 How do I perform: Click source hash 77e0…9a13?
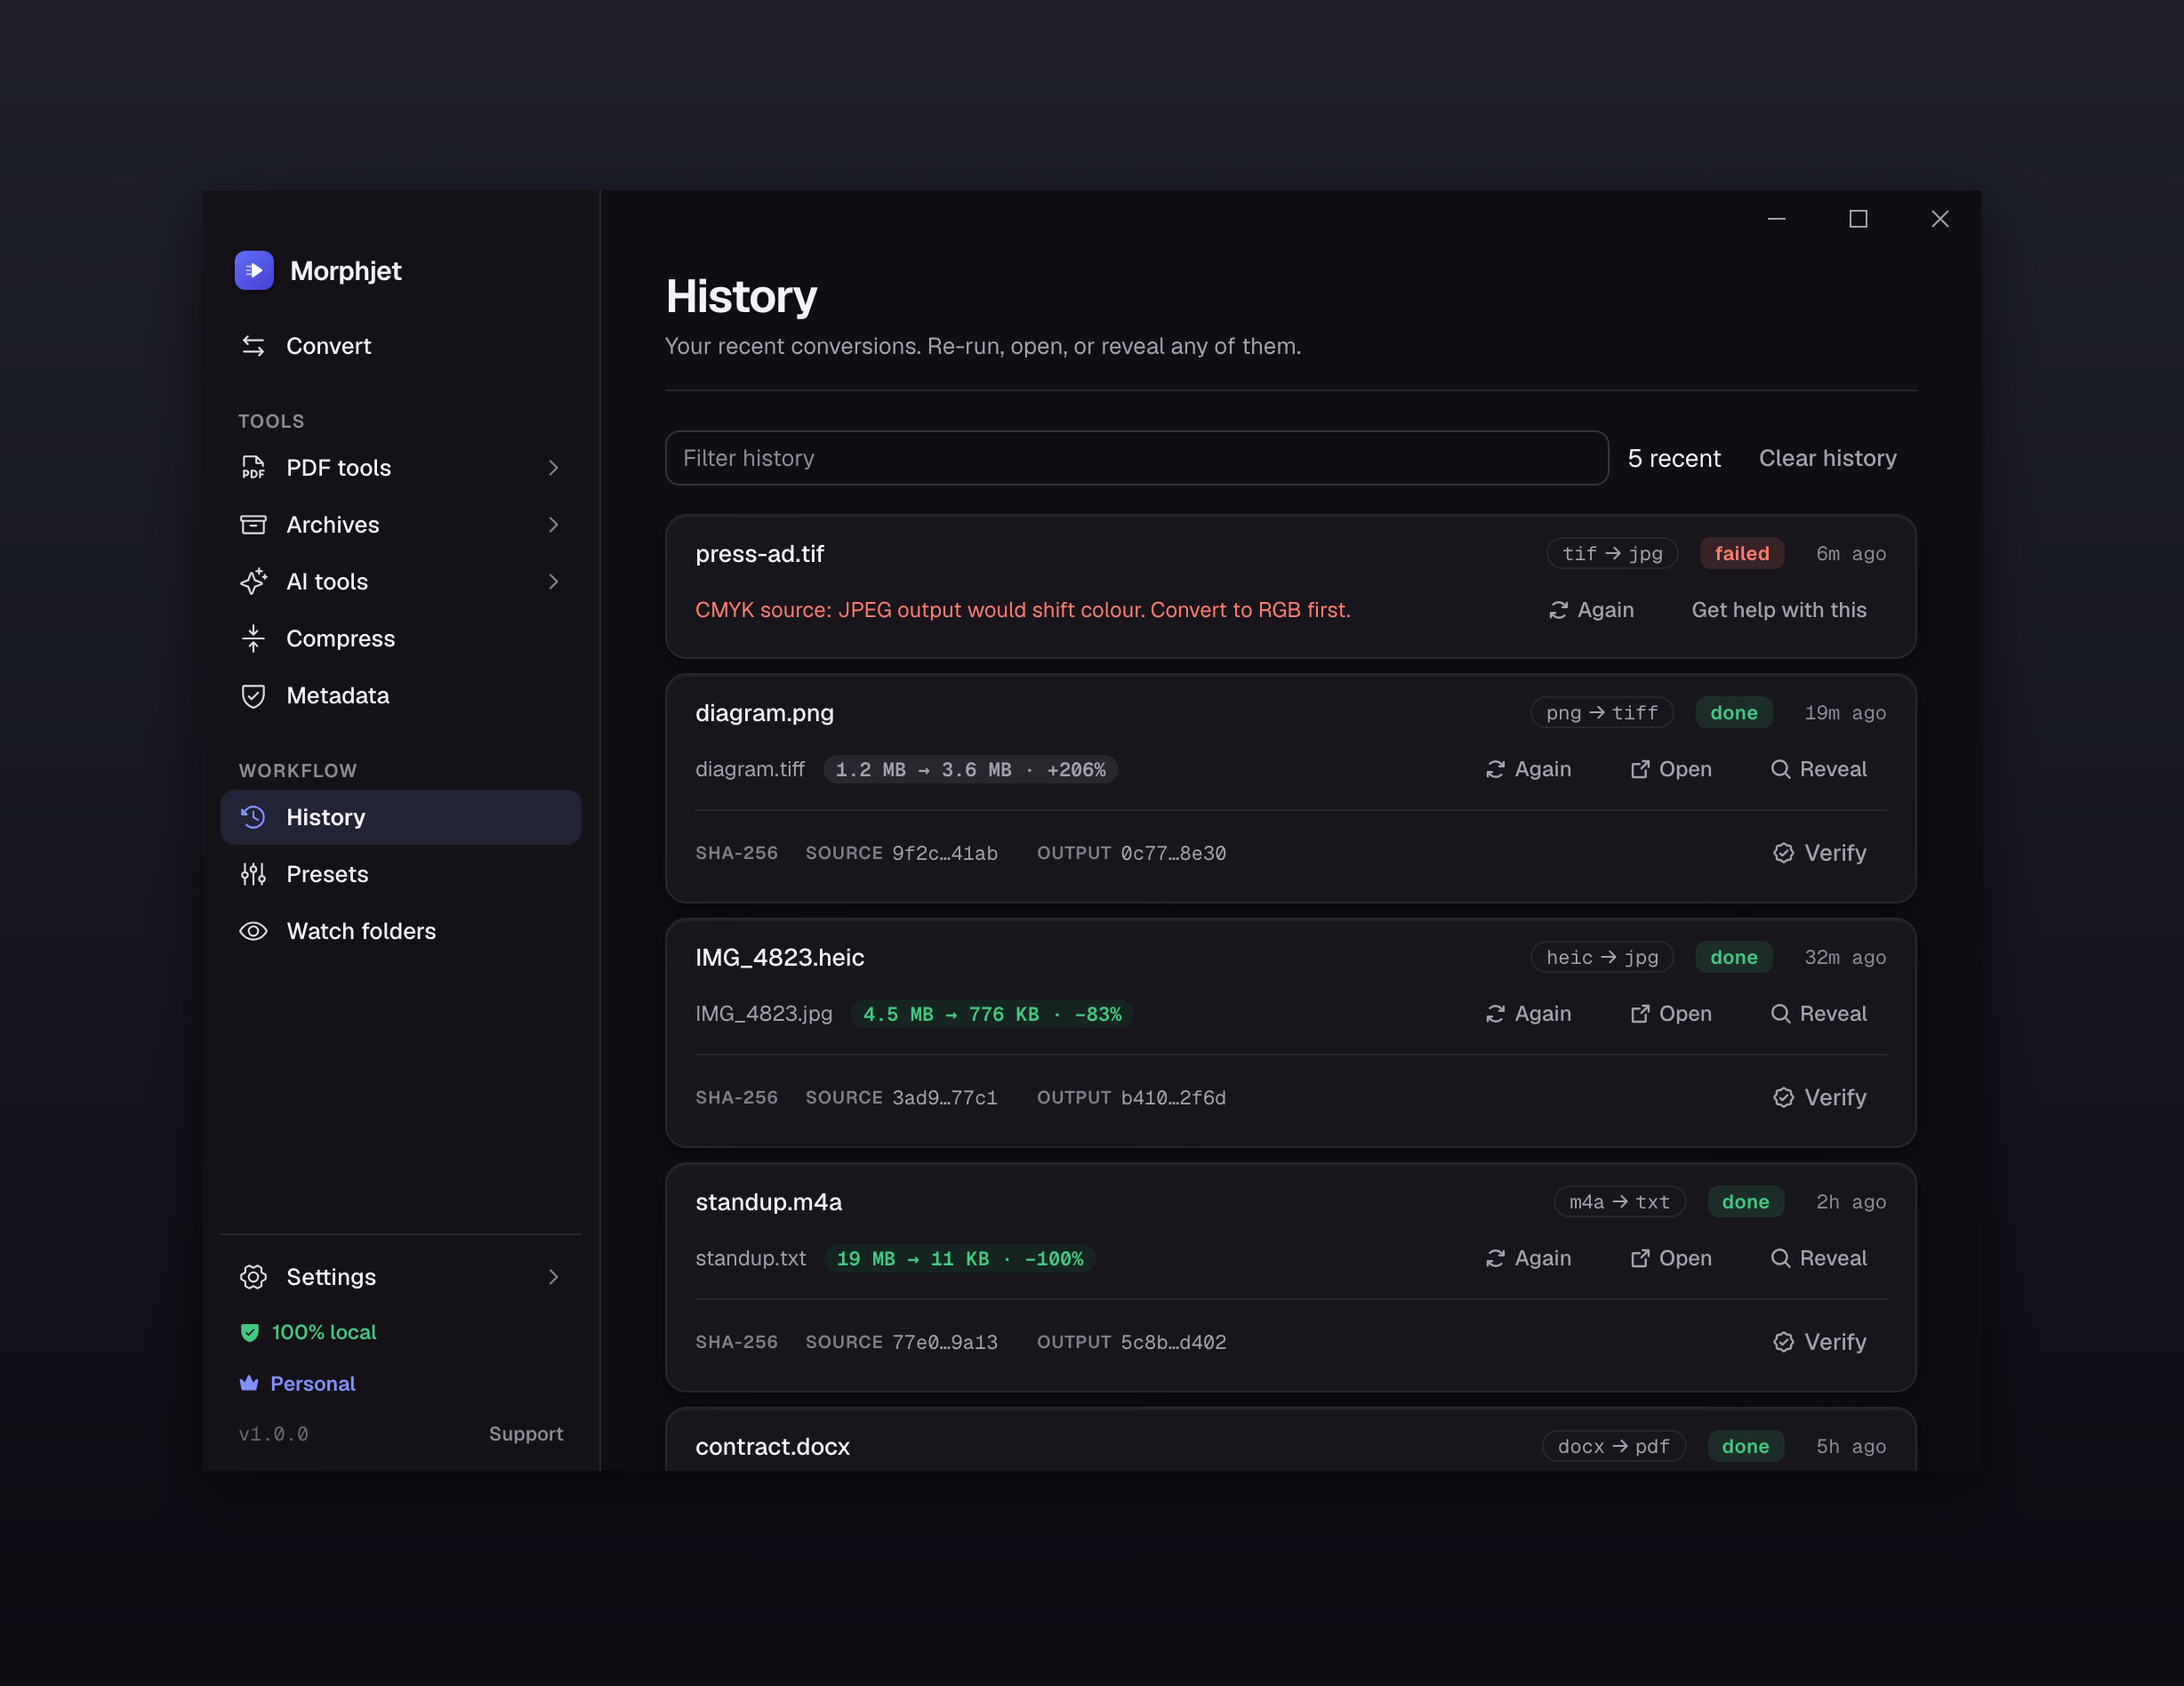pyautogui.click(x=944, y=1342)
